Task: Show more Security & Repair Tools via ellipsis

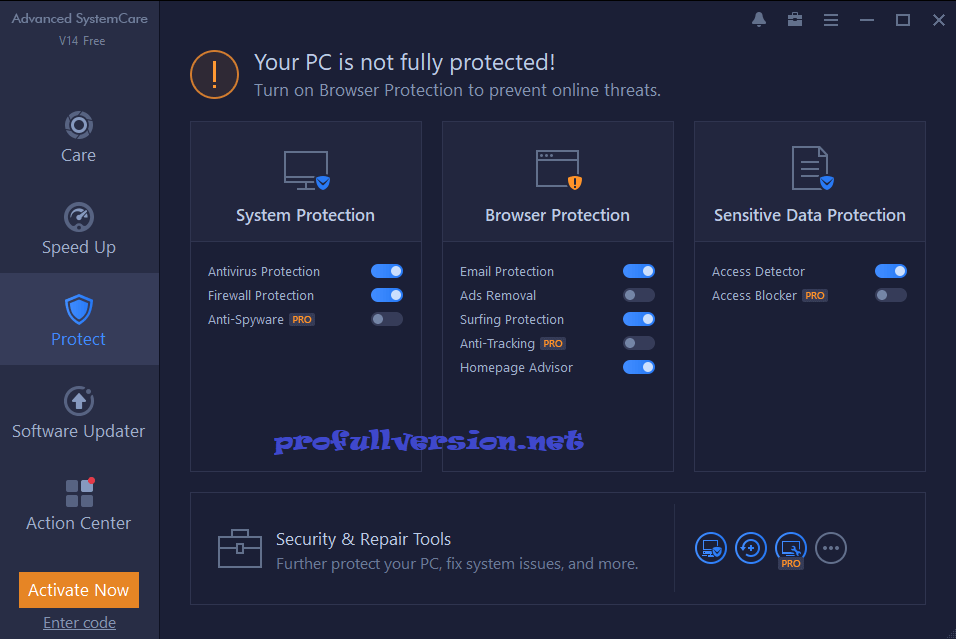Action: 831,547
